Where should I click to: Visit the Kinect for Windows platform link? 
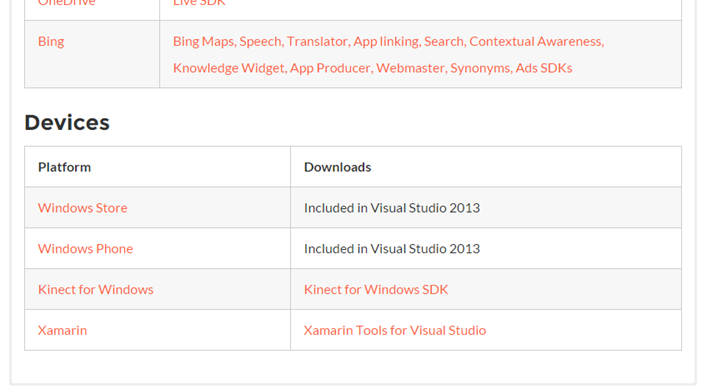(96, 289)
